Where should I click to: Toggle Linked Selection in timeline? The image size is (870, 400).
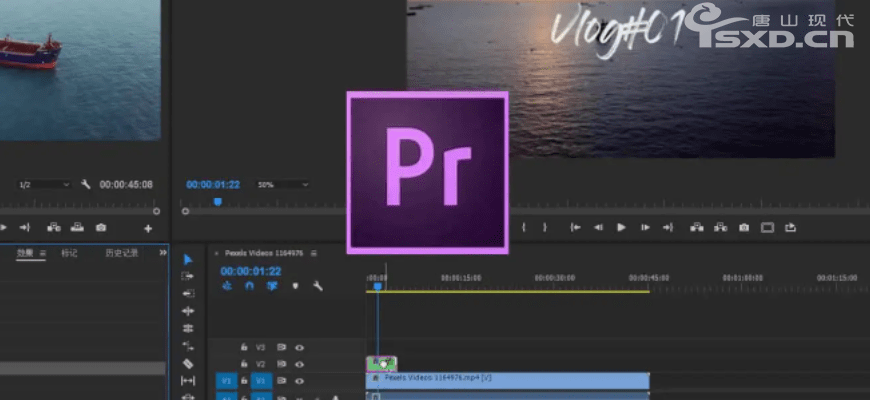coord(272,286)
